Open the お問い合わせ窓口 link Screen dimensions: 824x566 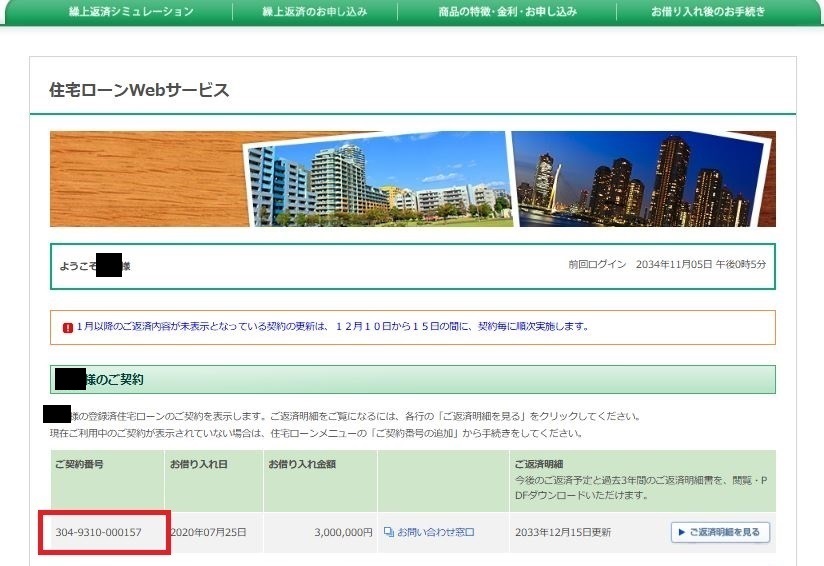coord(435,533)
